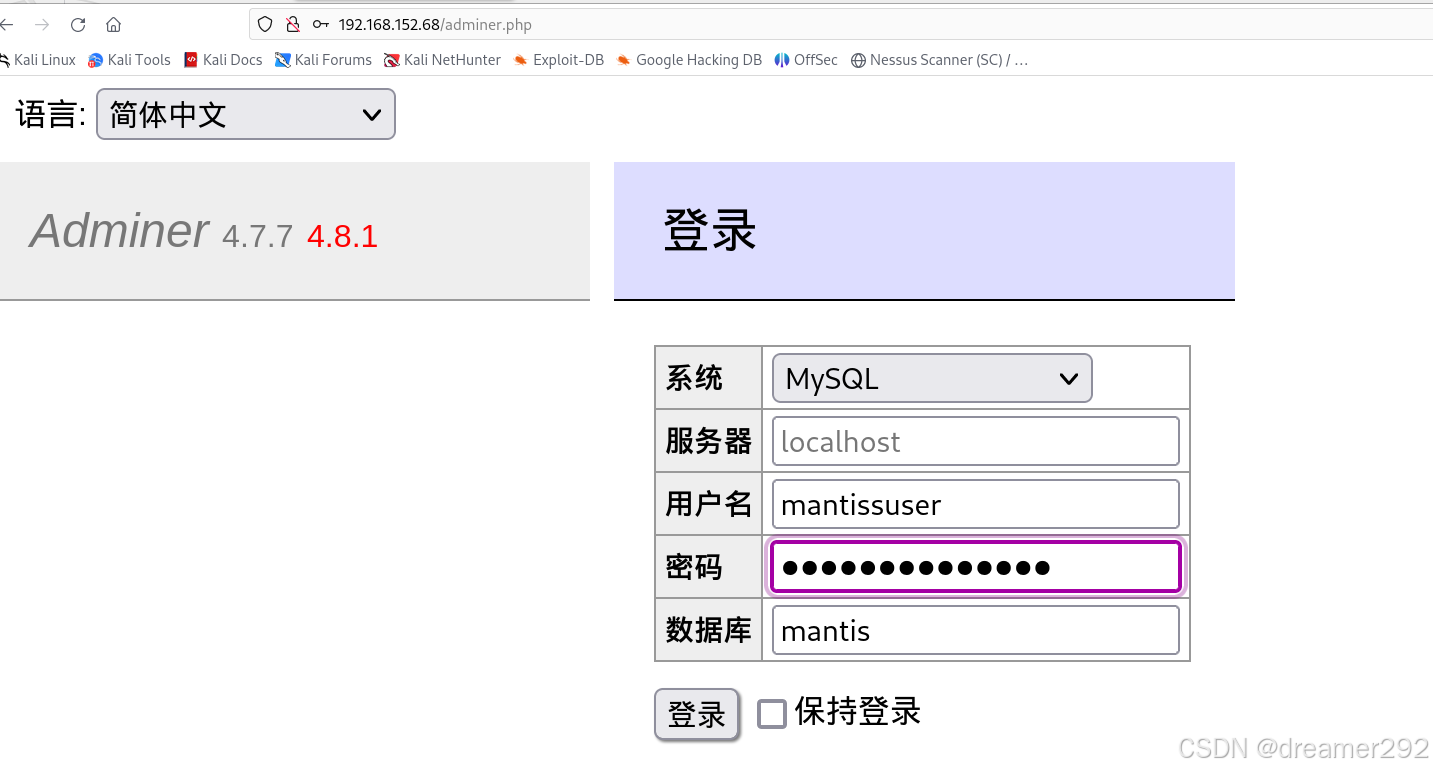Click the 服务器 localhost input field

[976, 441]
